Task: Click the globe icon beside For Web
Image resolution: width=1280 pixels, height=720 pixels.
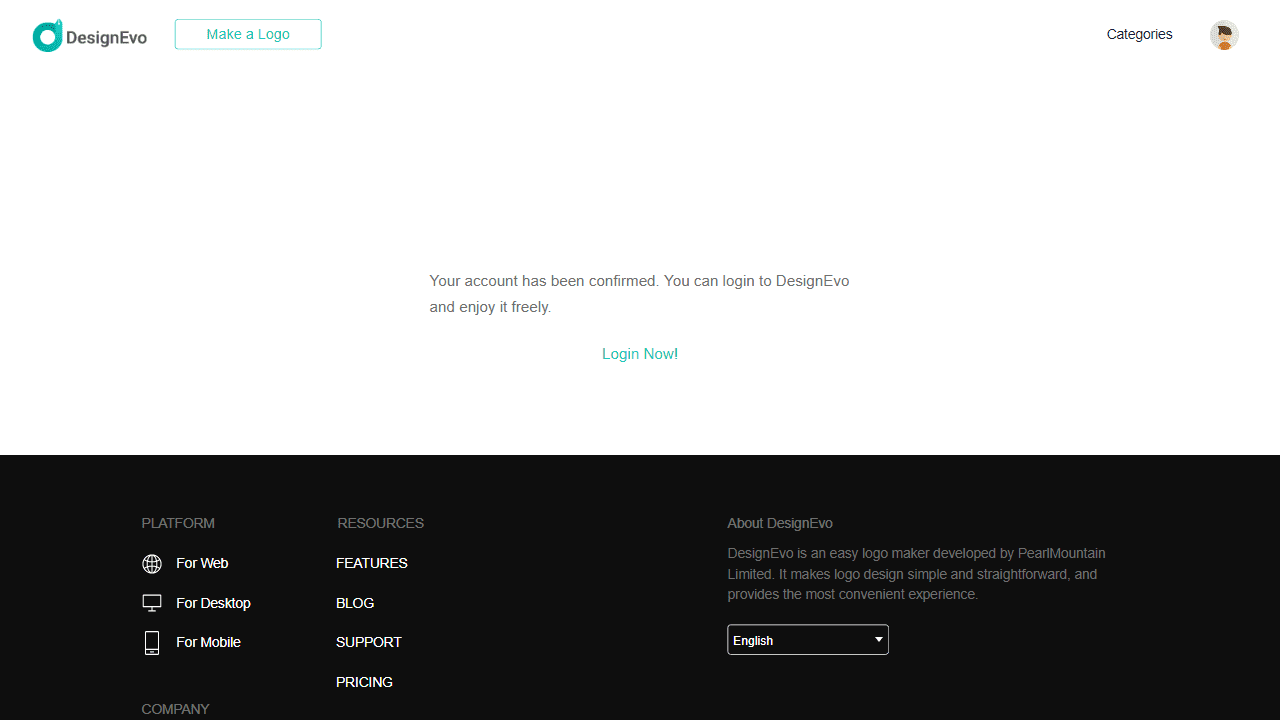Action: point(152,564)
